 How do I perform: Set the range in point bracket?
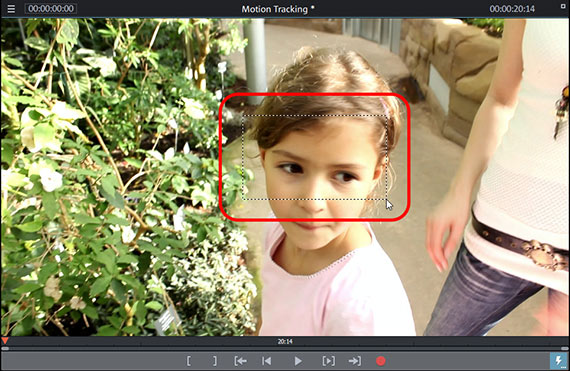coord(189,361)
